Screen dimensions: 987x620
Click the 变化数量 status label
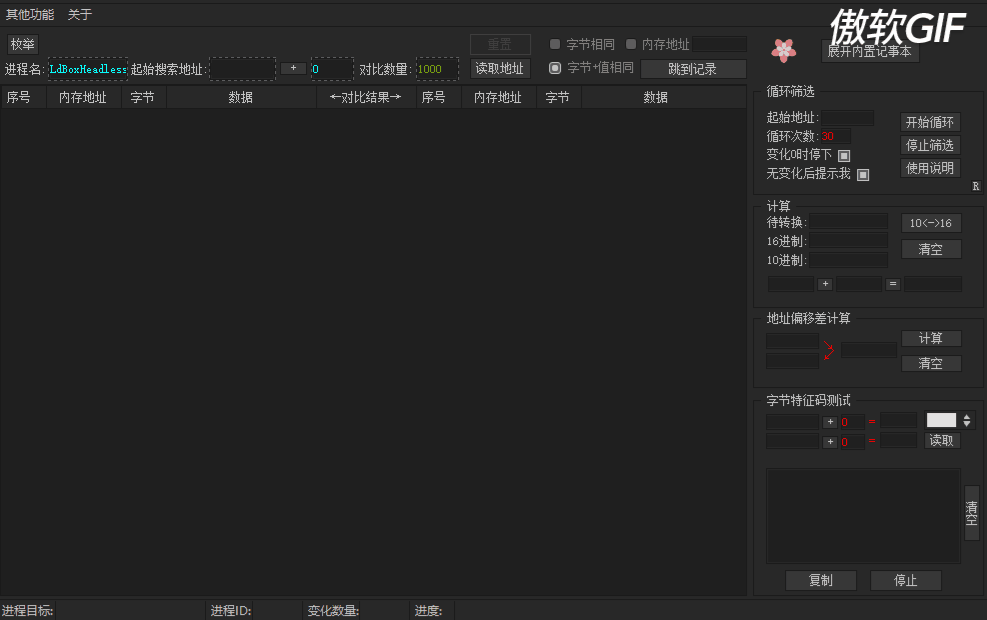point(333,611)
